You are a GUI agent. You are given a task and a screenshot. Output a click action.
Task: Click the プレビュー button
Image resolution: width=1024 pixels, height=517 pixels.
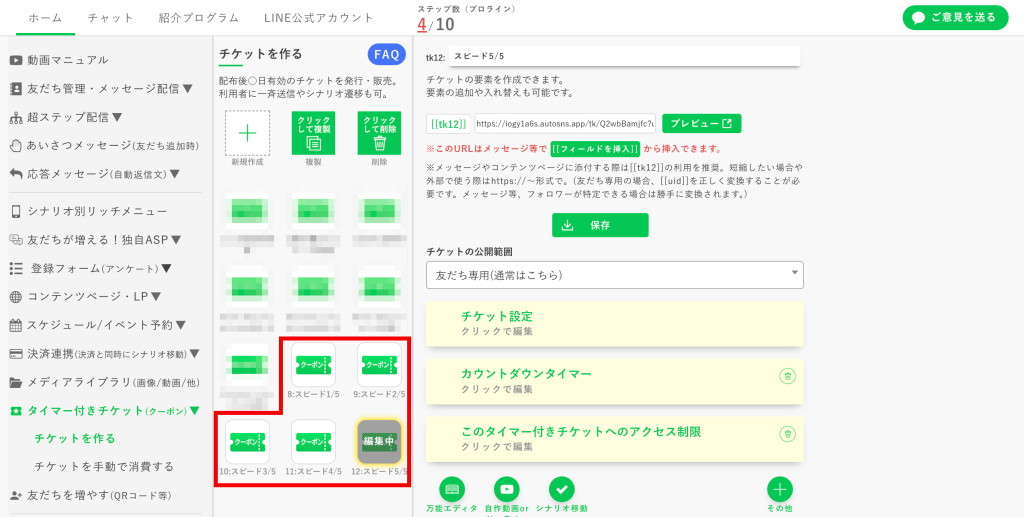click(701, 123)
